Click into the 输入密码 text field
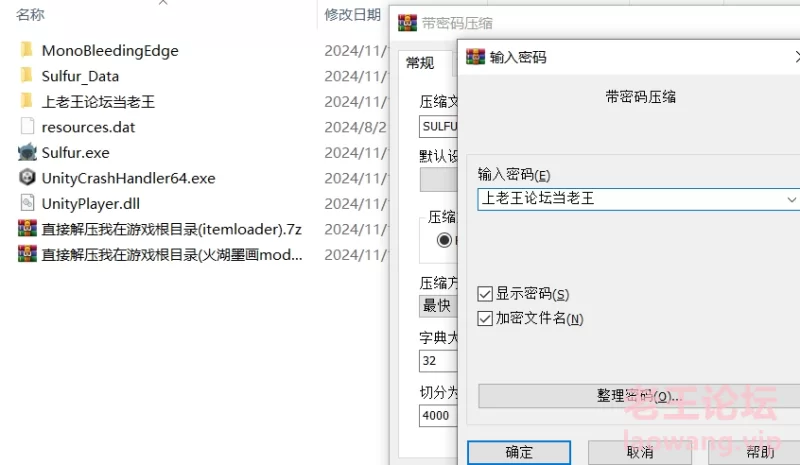 pos(632,199)
